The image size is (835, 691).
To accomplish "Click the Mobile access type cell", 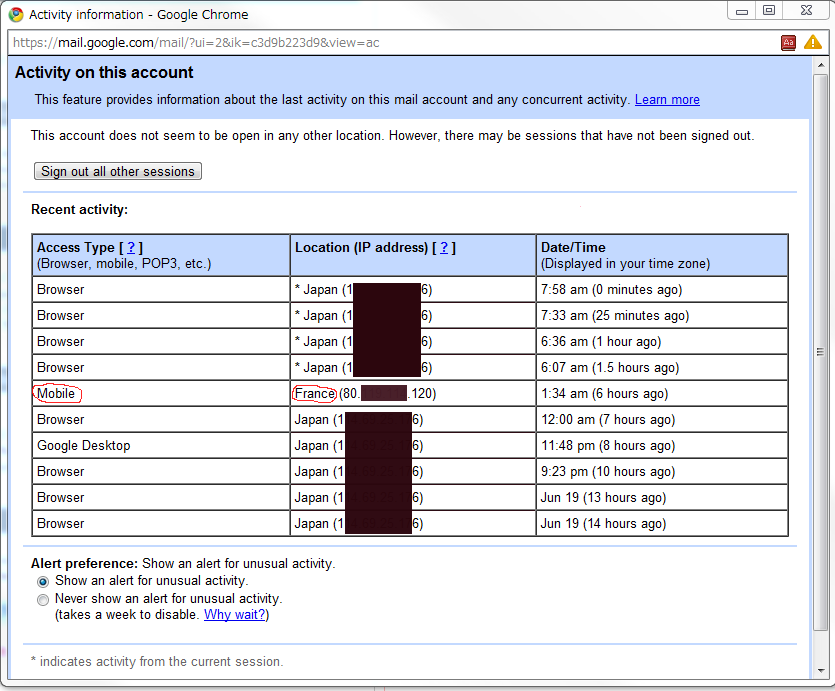I will click(x=161, y=393).
